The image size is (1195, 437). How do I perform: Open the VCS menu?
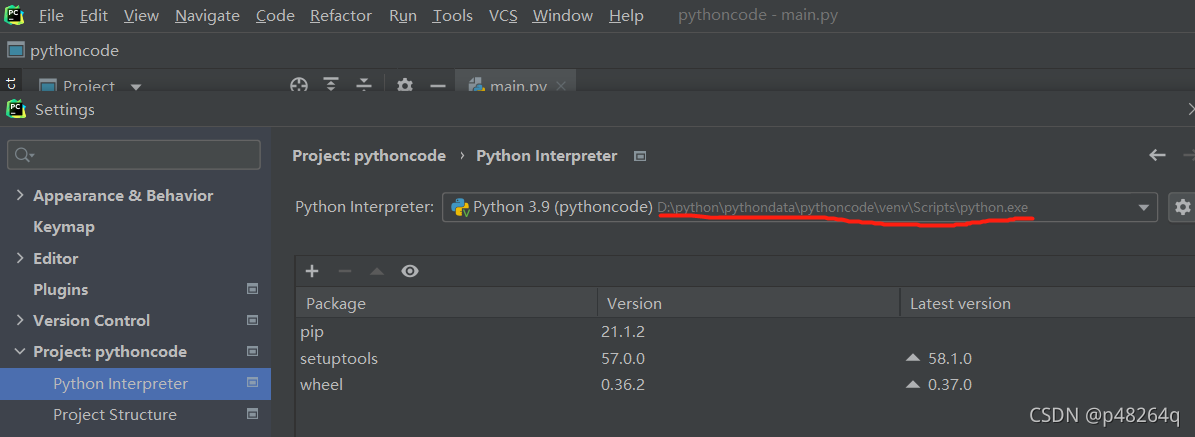(x=503, y=15)
